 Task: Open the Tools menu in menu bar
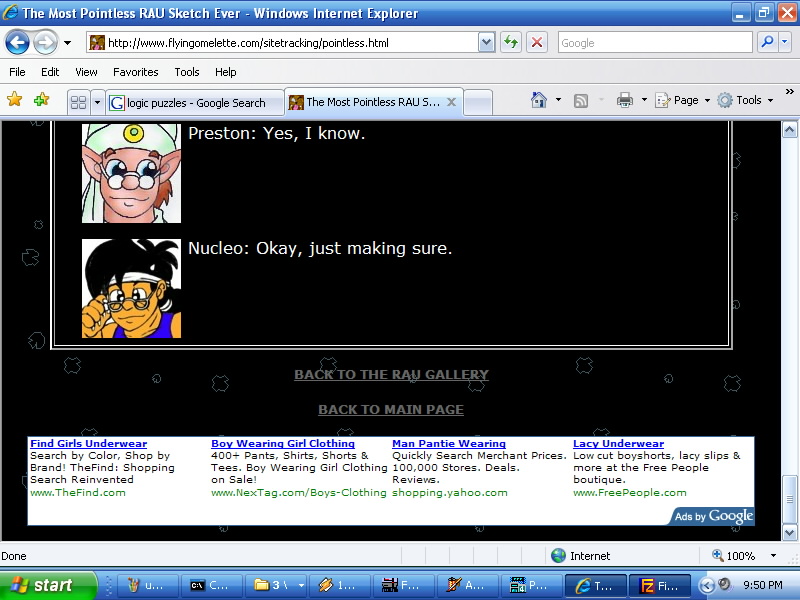coord(187,72)
